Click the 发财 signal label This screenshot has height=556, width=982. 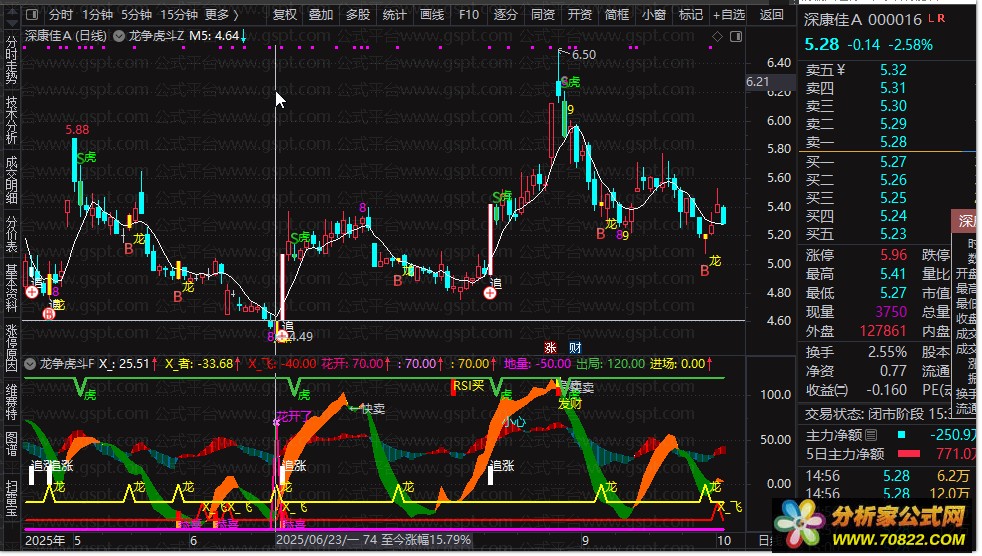click(x=570, y=404)
